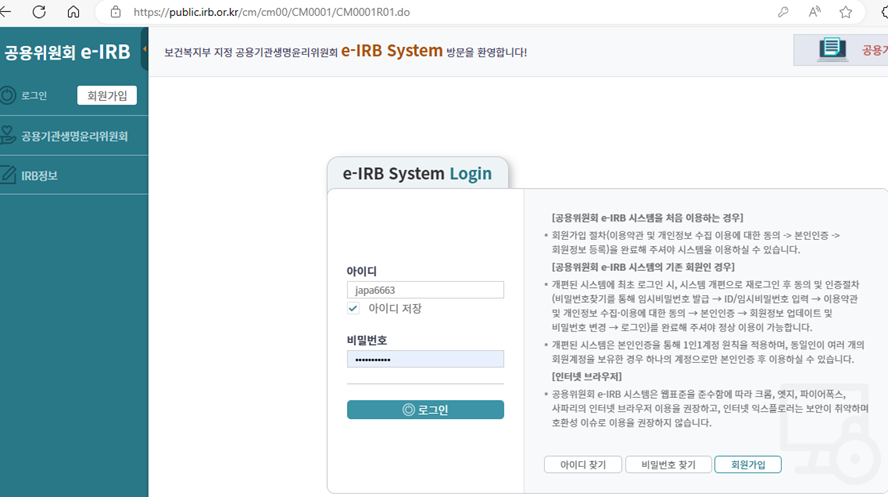Refresh the page with reload icon

(39, 12)
